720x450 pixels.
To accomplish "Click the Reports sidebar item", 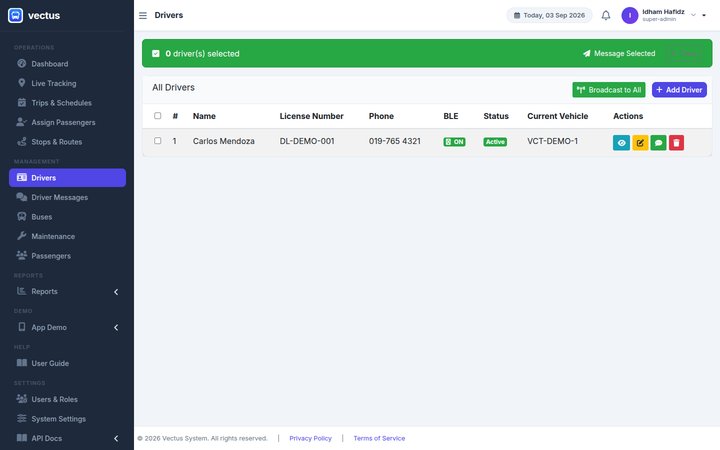I will coord(67,292).
